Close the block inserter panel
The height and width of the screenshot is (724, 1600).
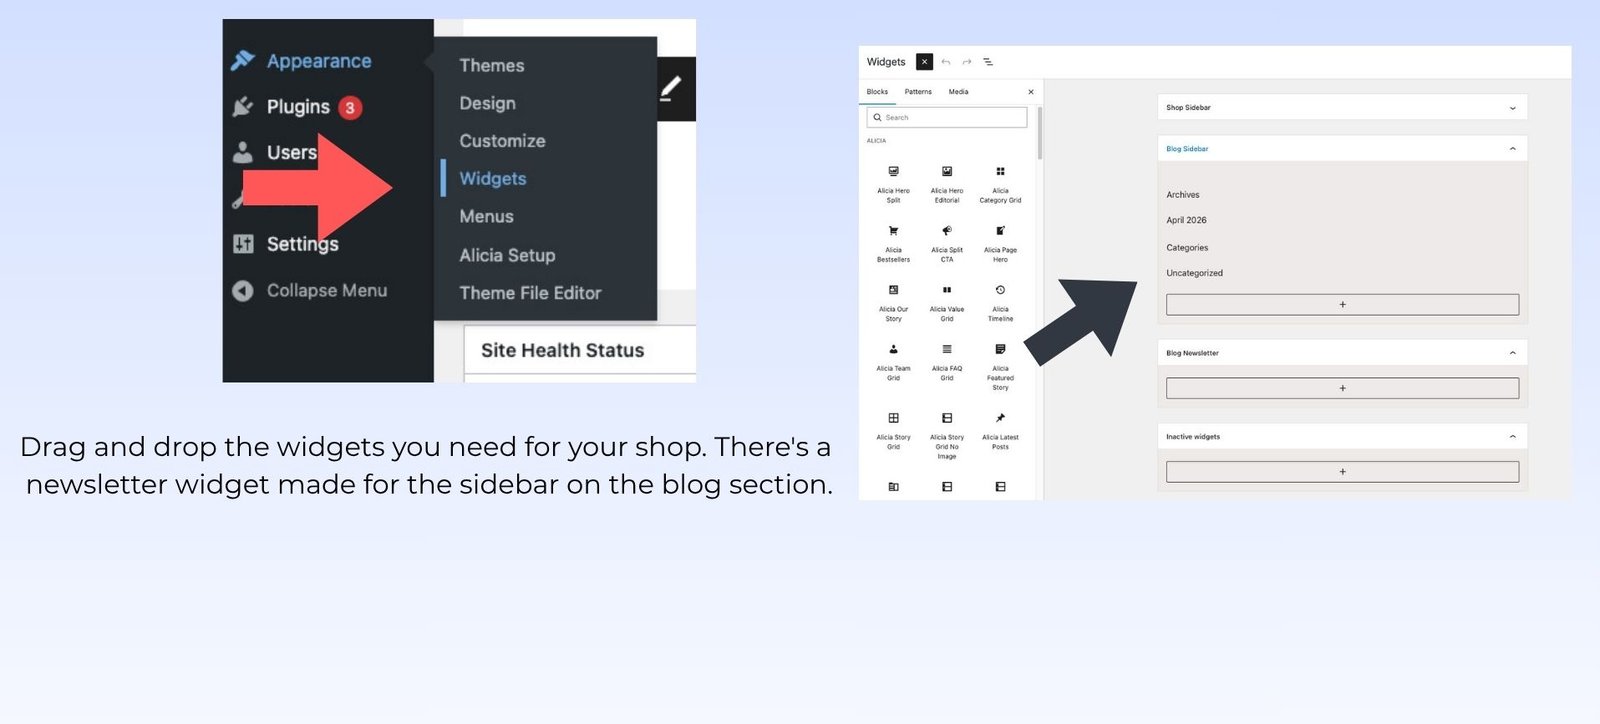click(x=1031, y=92)
